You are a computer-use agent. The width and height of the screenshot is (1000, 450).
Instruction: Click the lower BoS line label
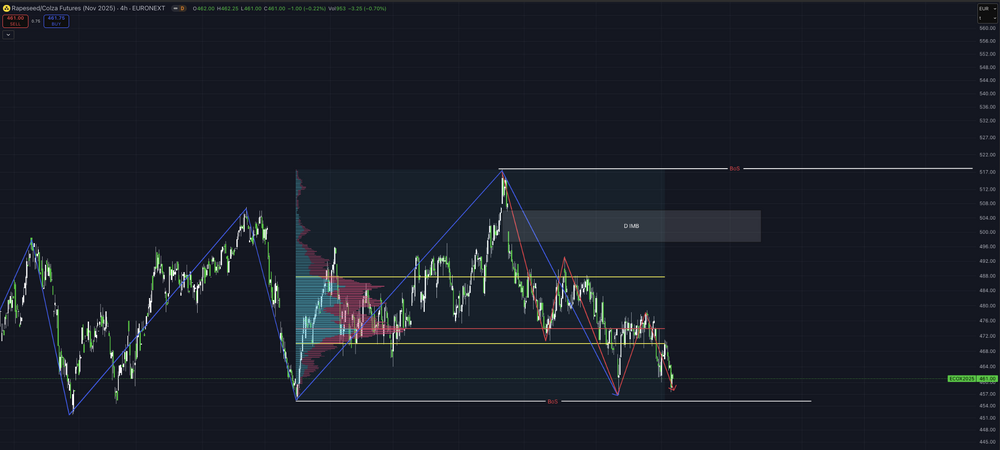point(552,402)
